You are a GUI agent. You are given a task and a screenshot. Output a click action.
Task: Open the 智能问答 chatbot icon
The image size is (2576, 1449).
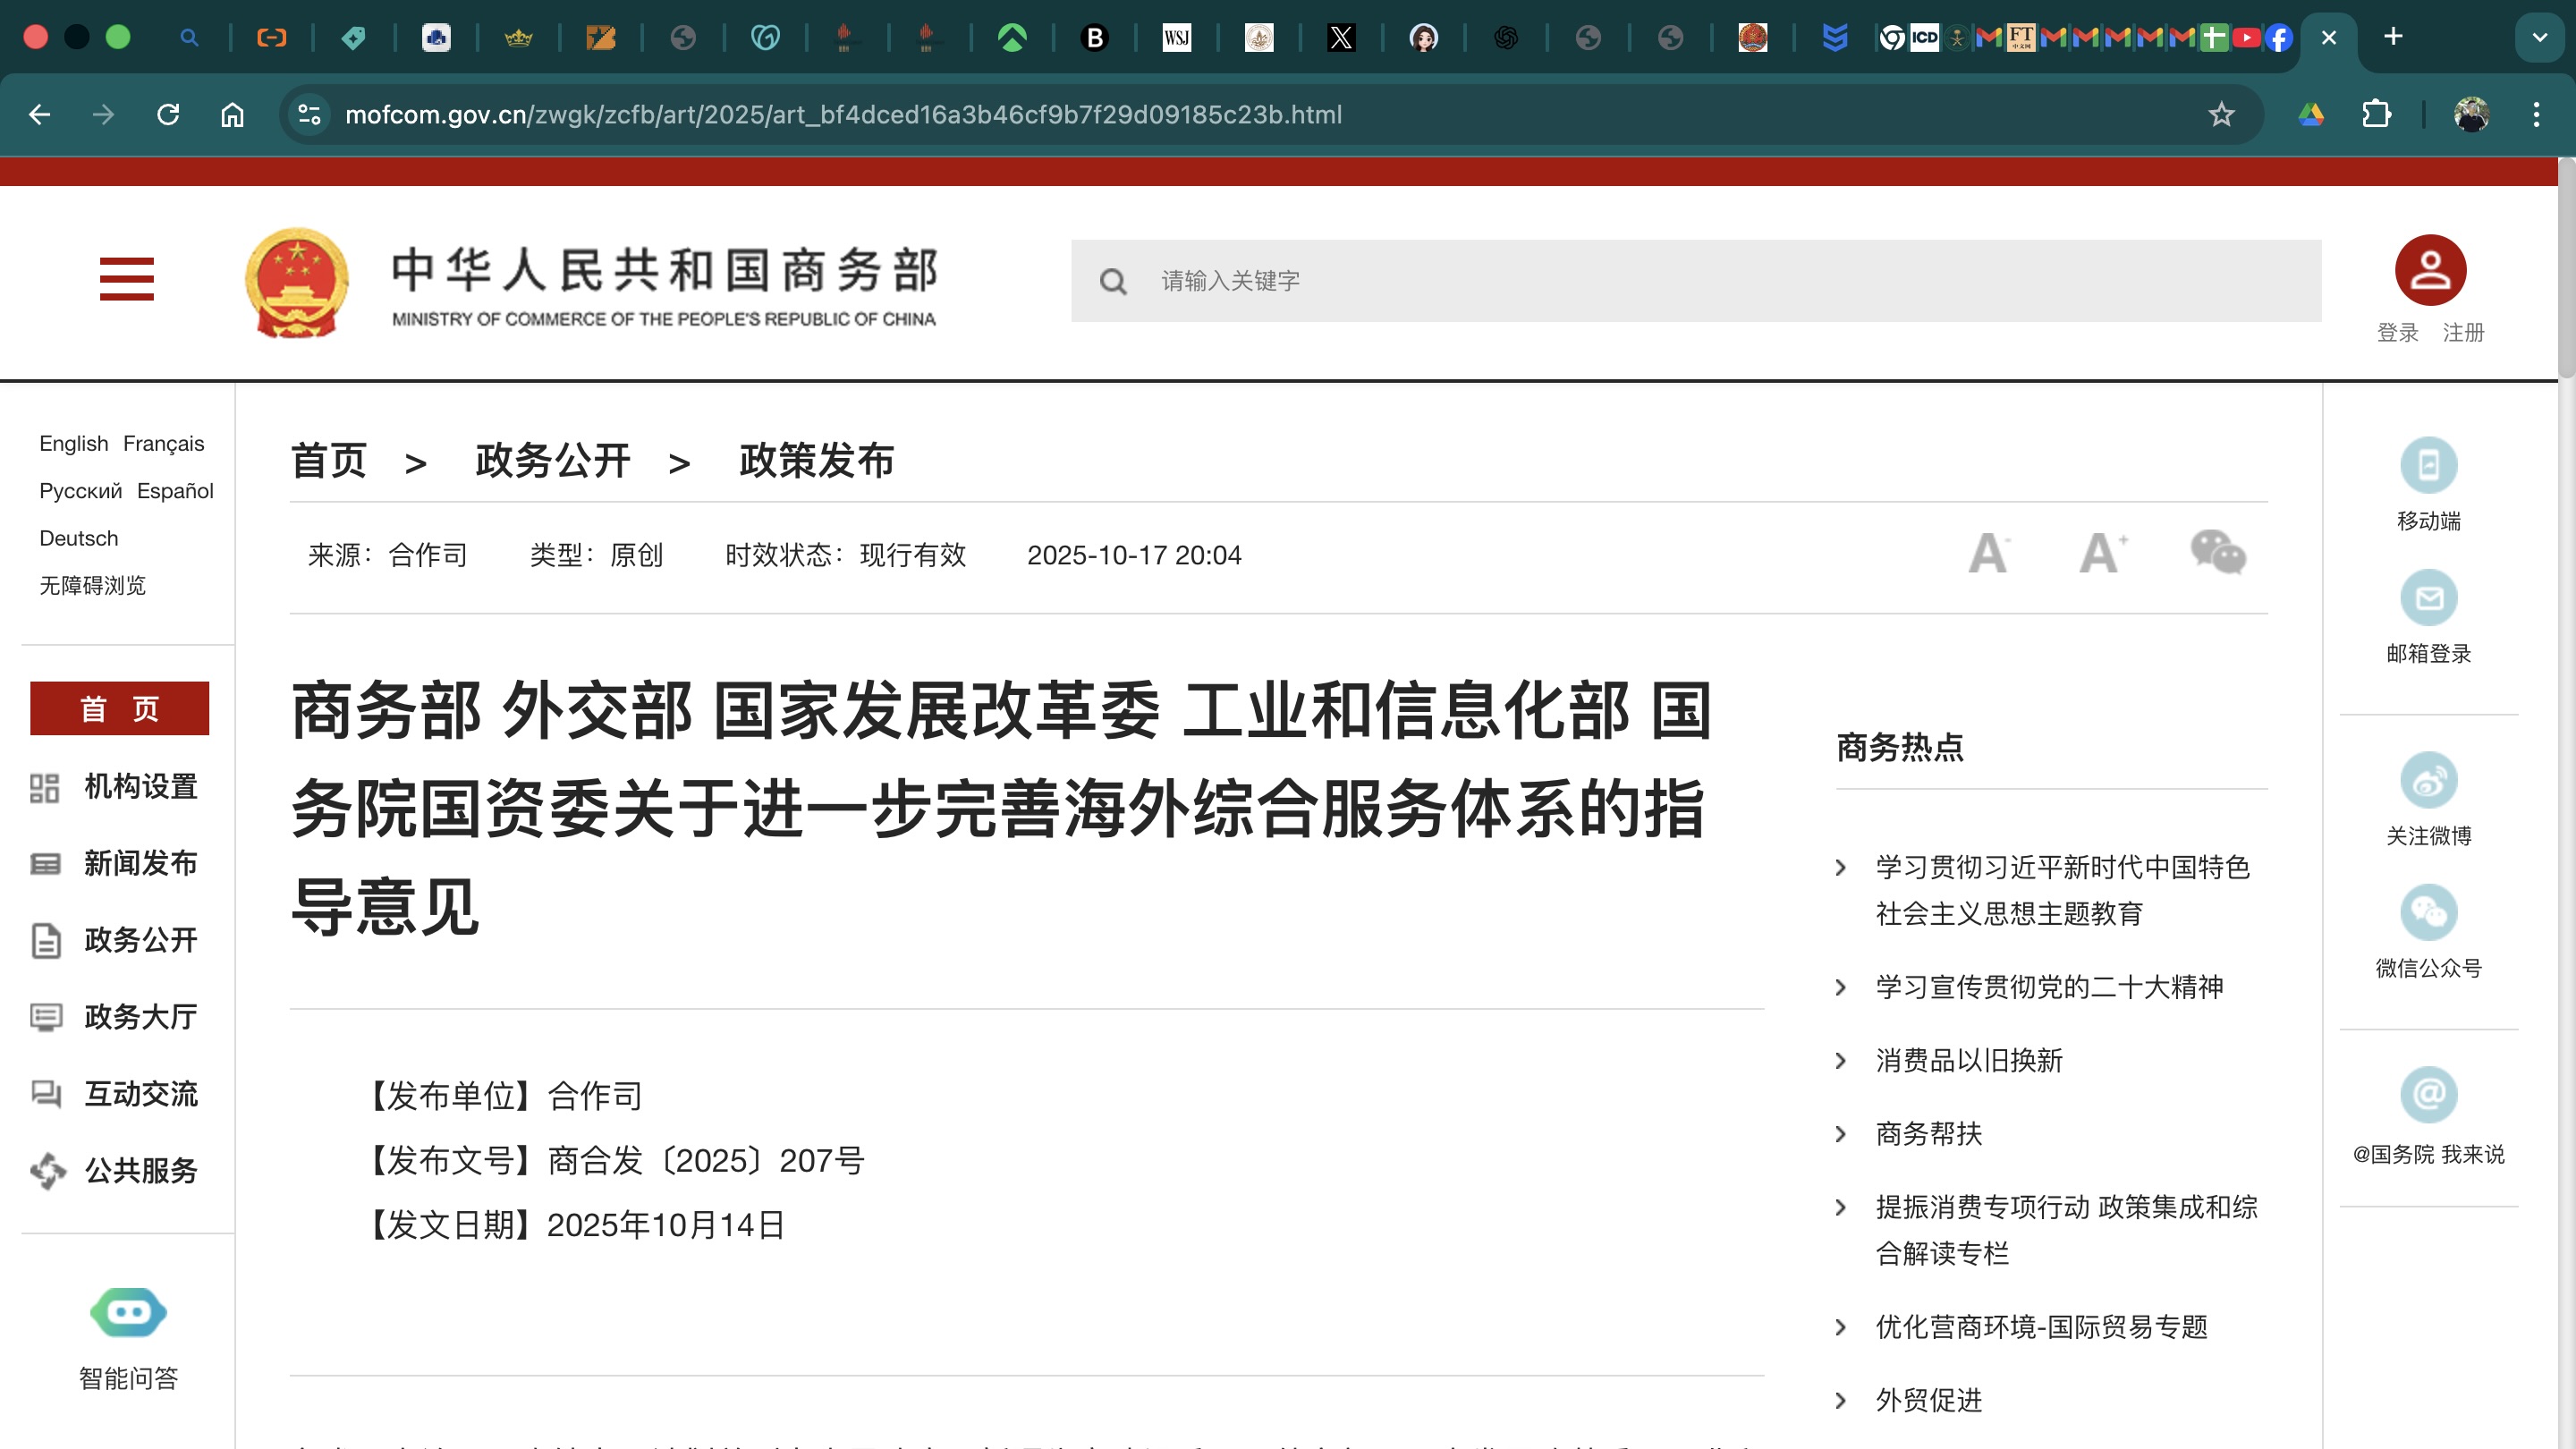(x=128, y=1312)
